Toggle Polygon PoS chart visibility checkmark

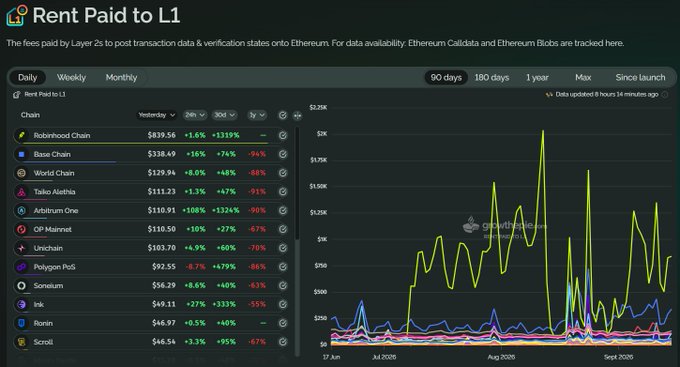[x=283, y=267]
